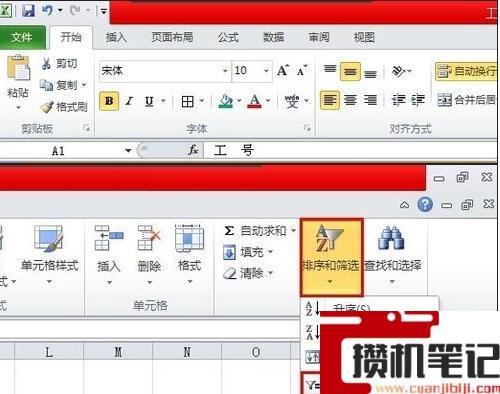This screenshot has height=394, width=500.
Task: Open the 排序和筛选 sort and filter menu
Action: pos(331,257)
